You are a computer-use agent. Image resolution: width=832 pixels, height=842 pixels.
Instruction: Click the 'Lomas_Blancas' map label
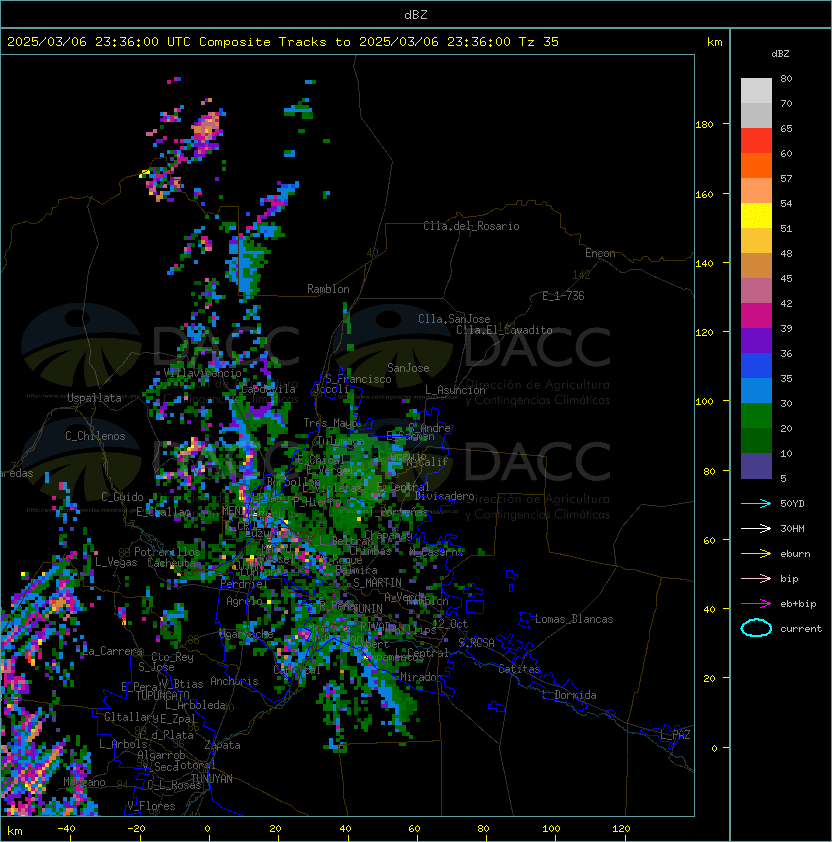click(574, 619)
